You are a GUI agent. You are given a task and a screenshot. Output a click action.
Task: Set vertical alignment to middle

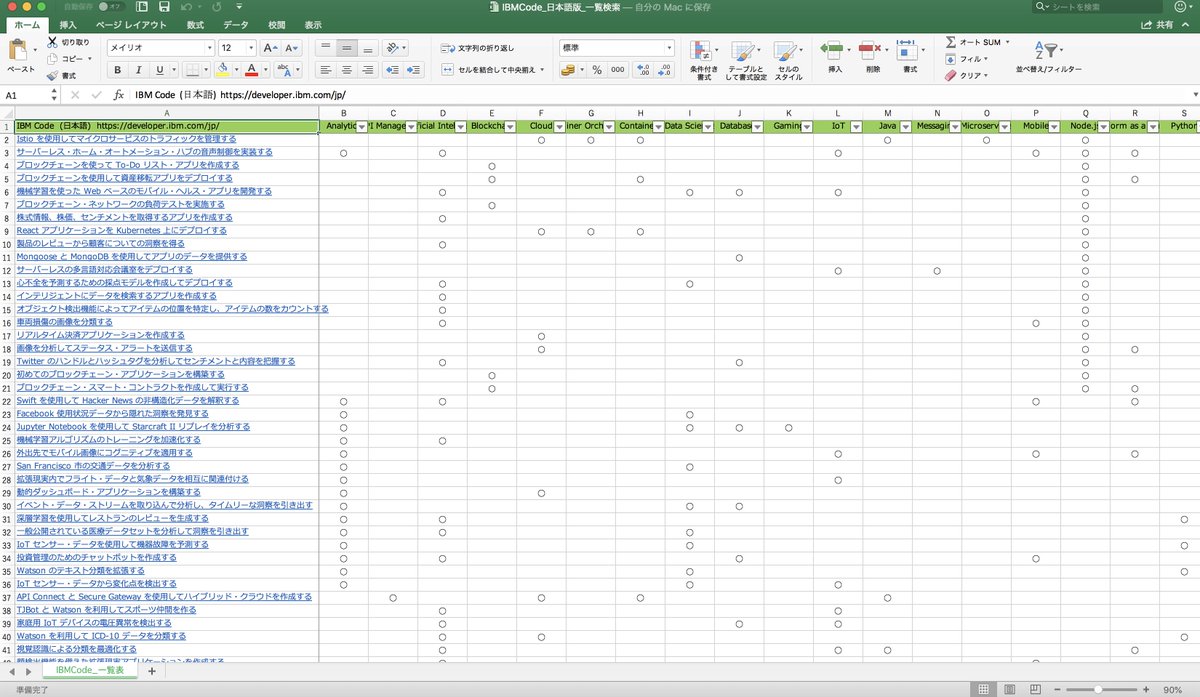pyautogui.click(x=347, y=48)
